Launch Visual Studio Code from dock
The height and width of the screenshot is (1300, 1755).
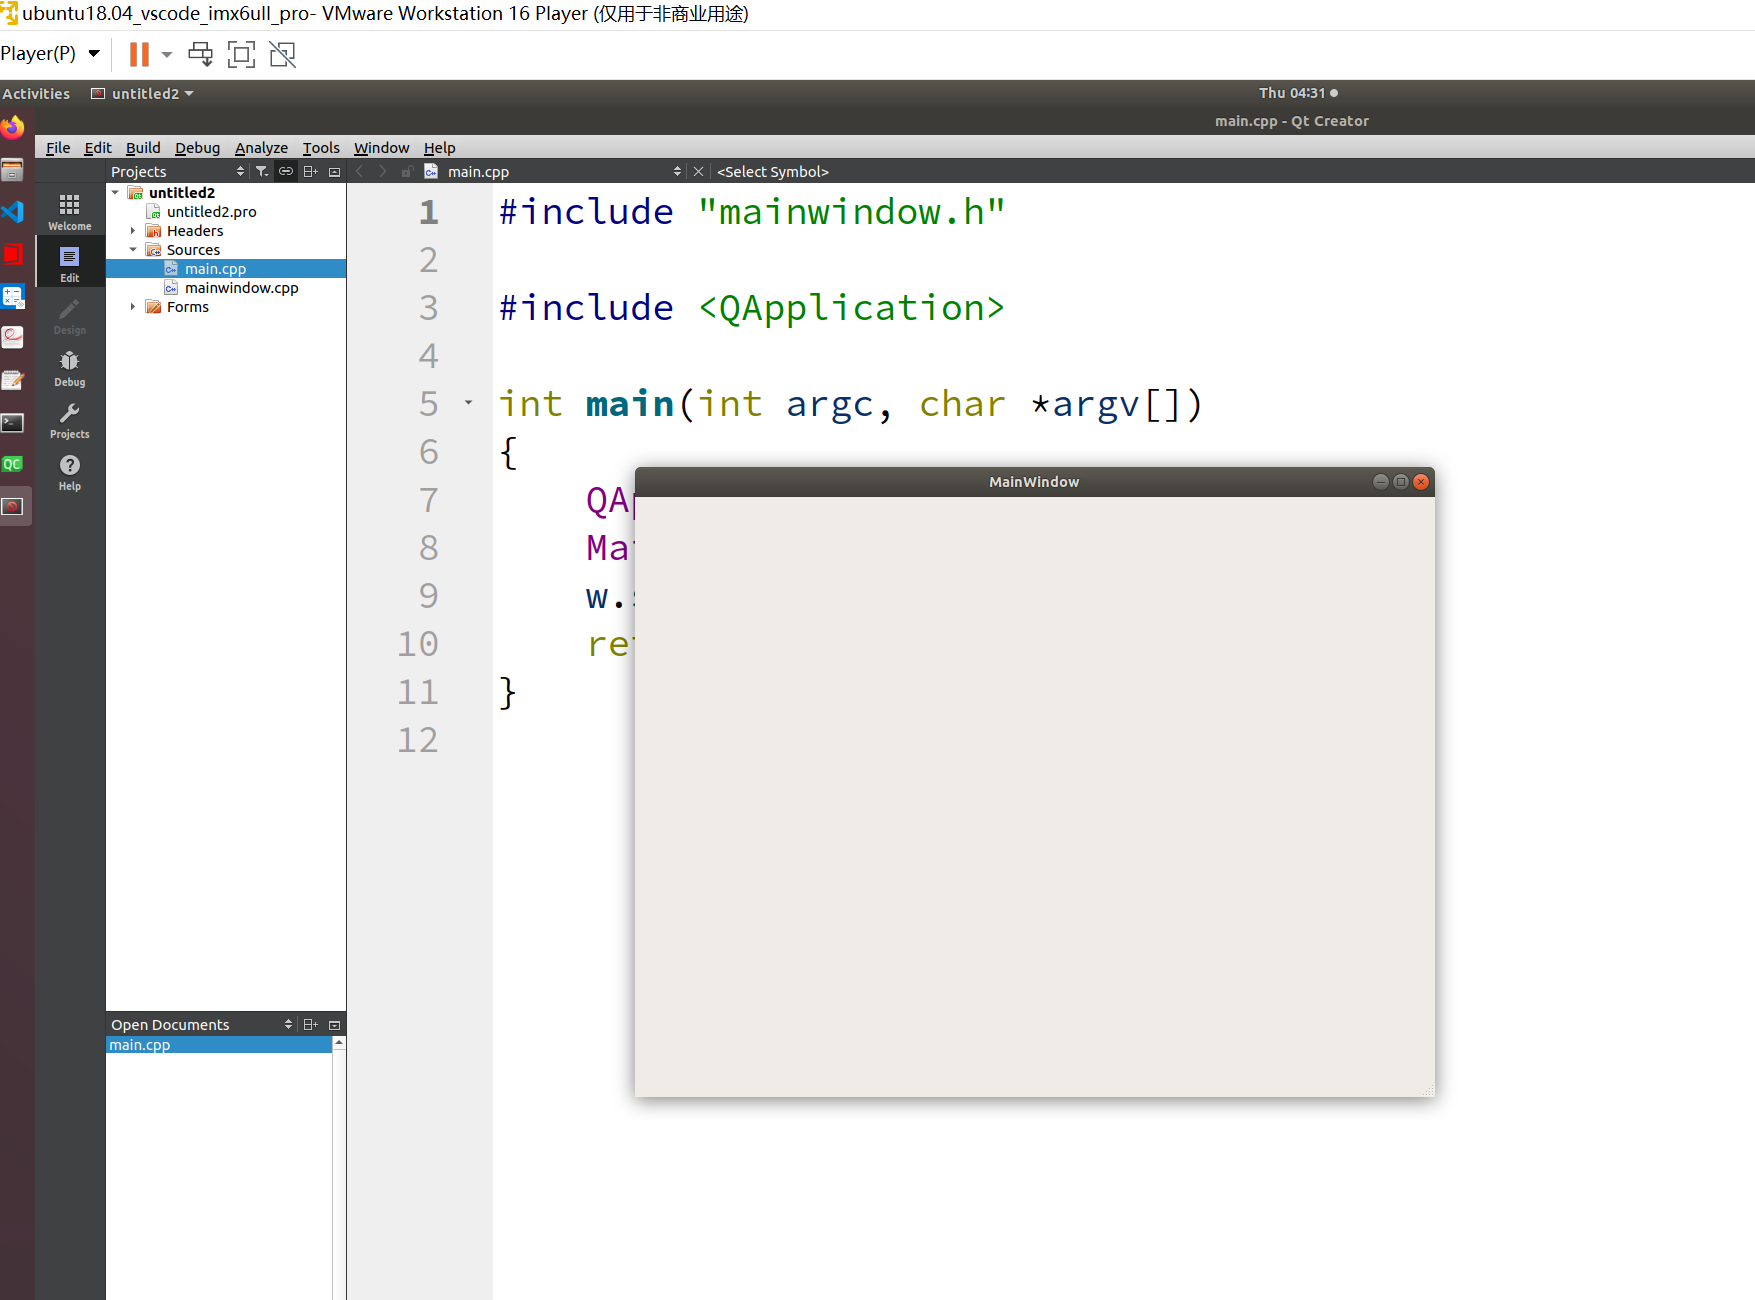point(13,212)
